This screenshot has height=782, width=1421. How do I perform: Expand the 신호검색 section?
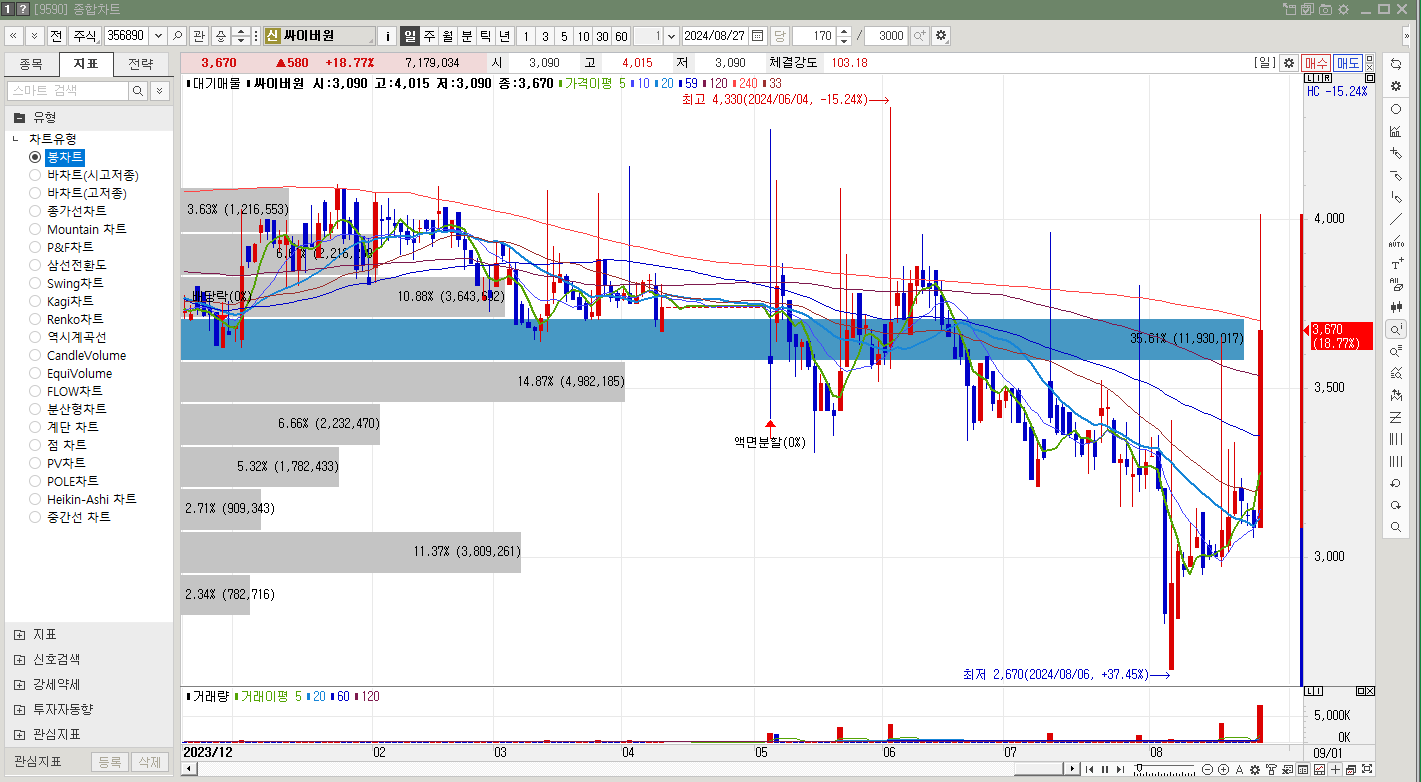(19, 660)
